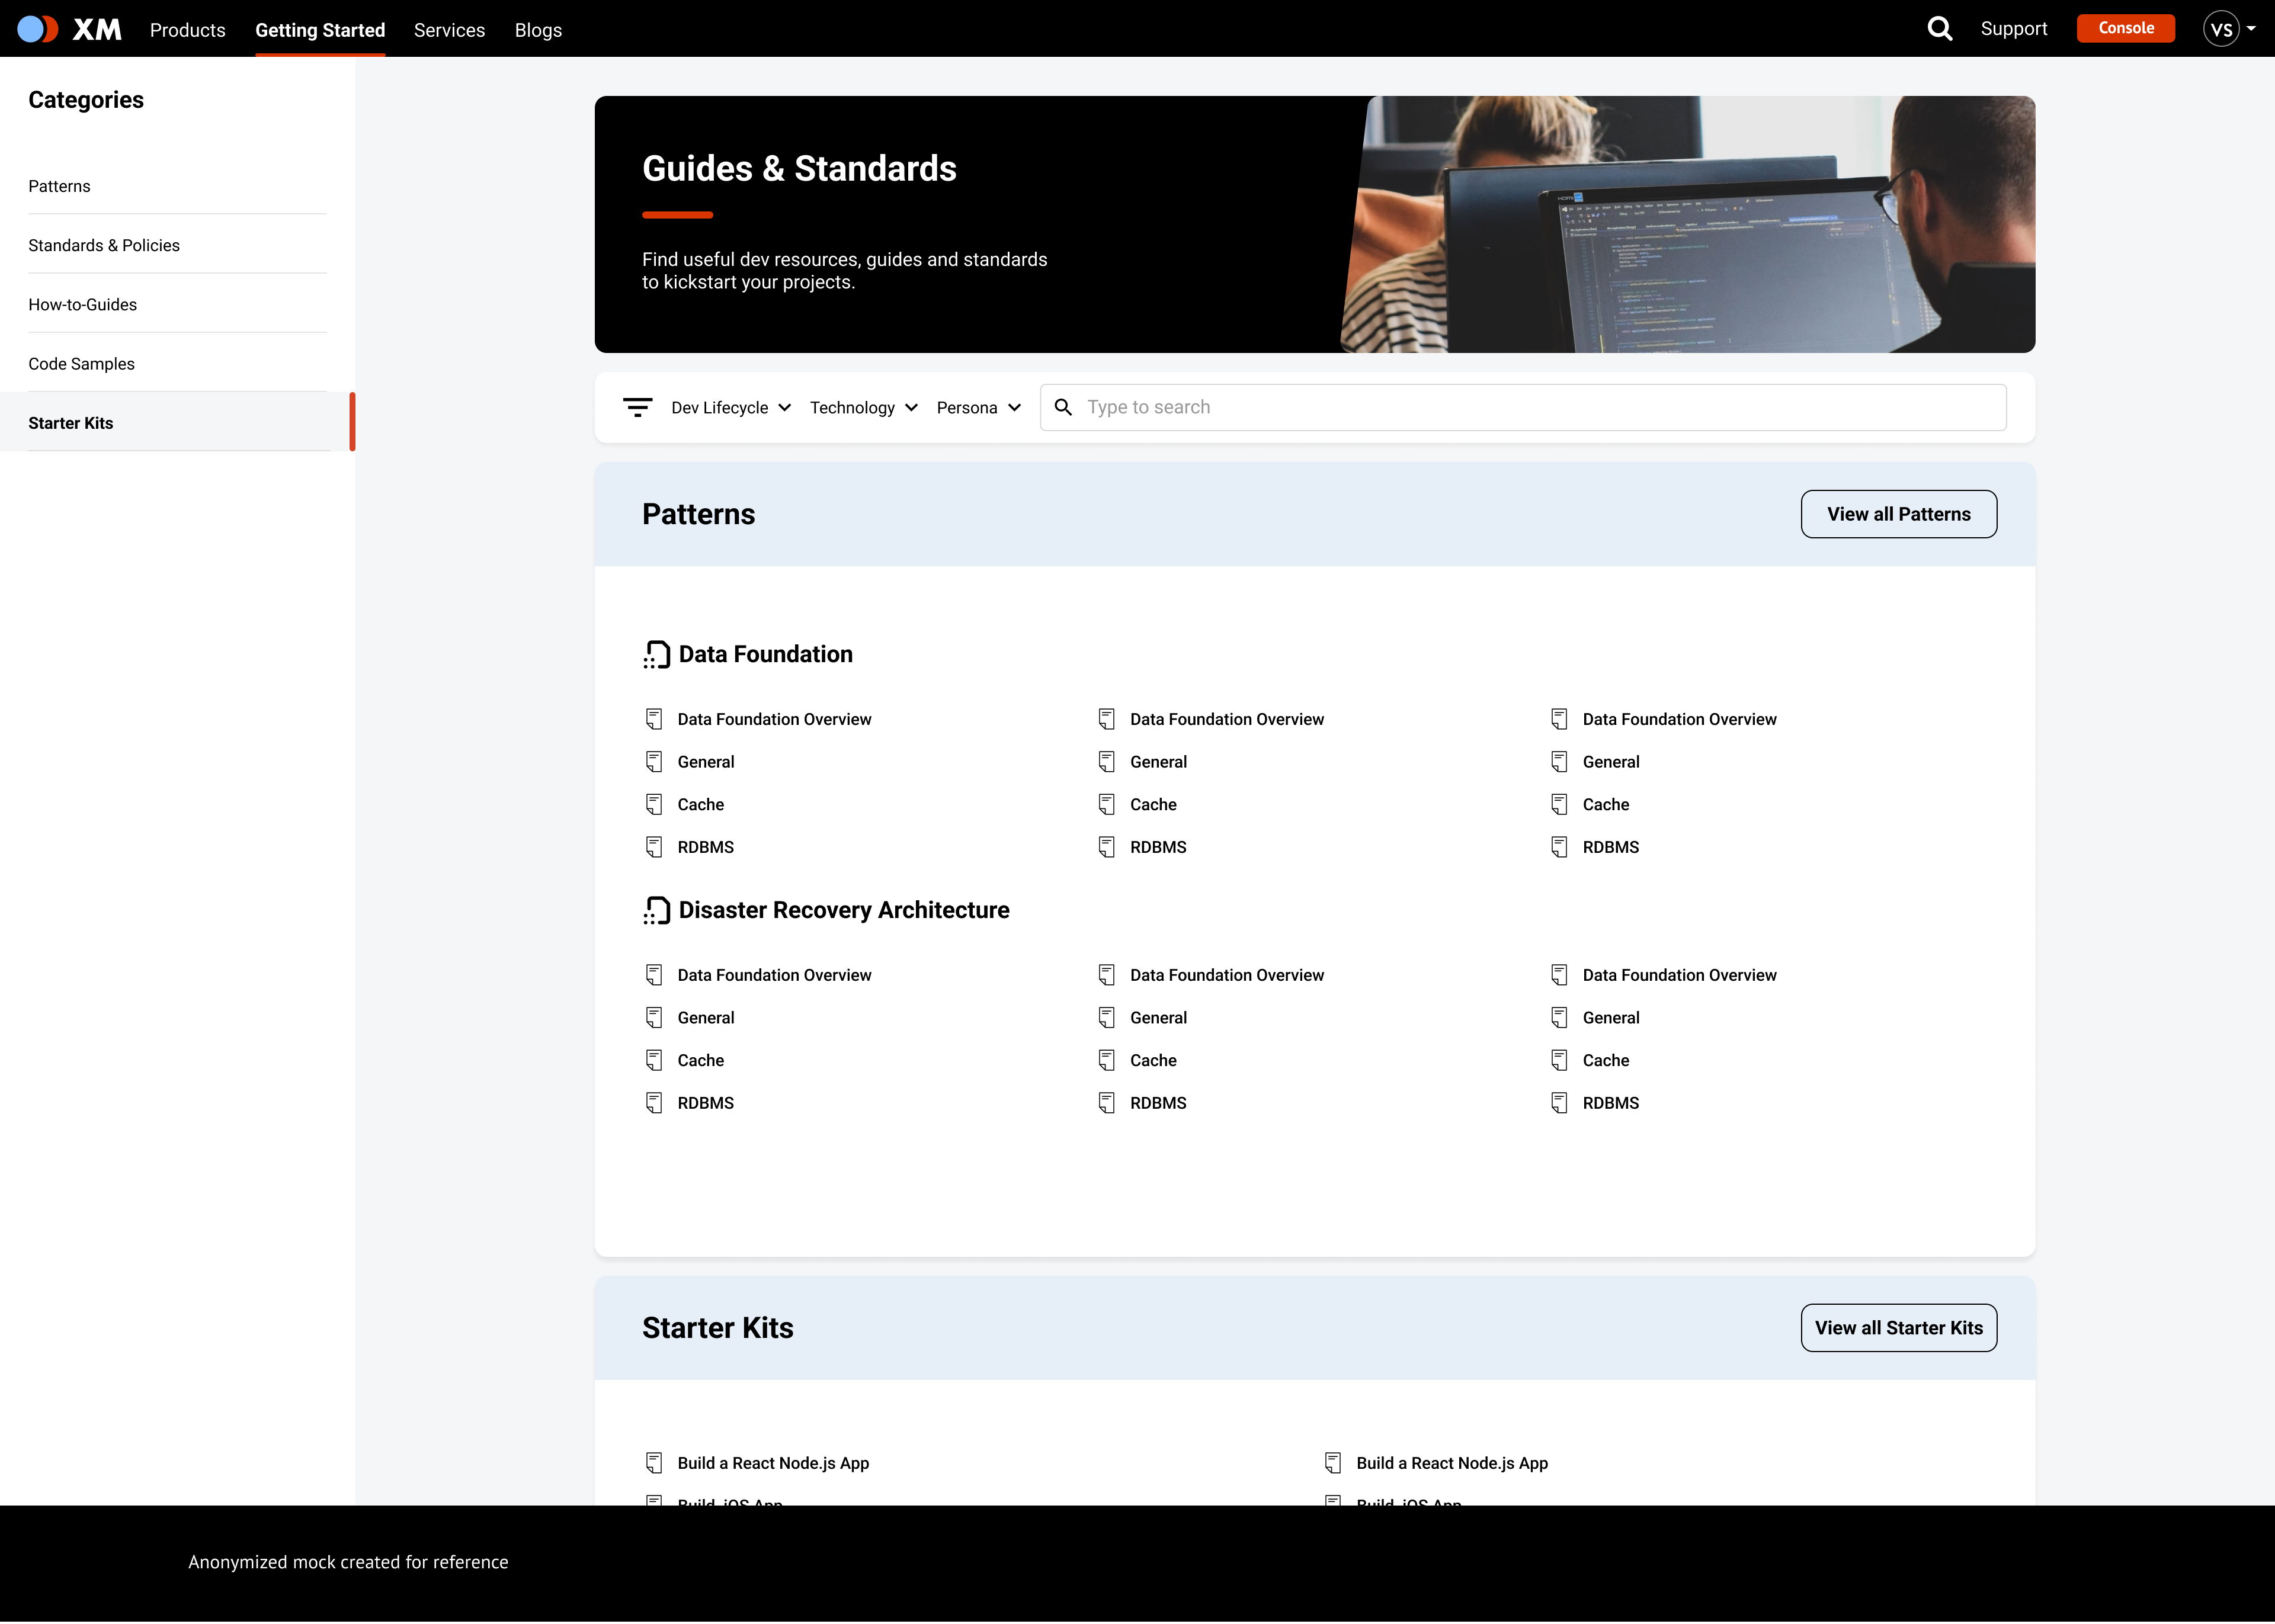Click the View all Patterns button
The image size is (2275, 1624).
[x=1898, y=513]
